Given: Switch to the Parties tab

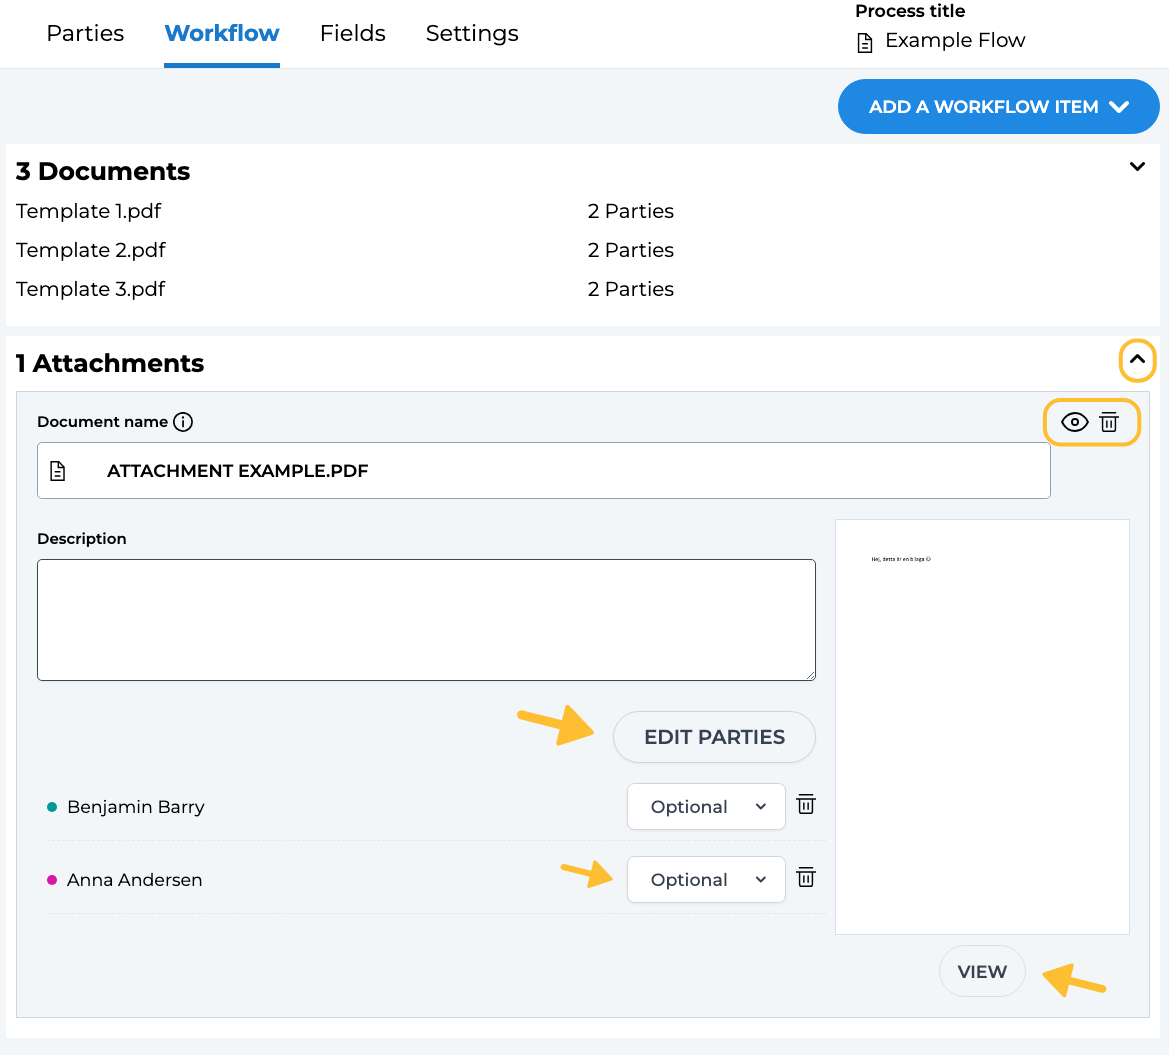Looking at the screenshot, I should 85,33.
